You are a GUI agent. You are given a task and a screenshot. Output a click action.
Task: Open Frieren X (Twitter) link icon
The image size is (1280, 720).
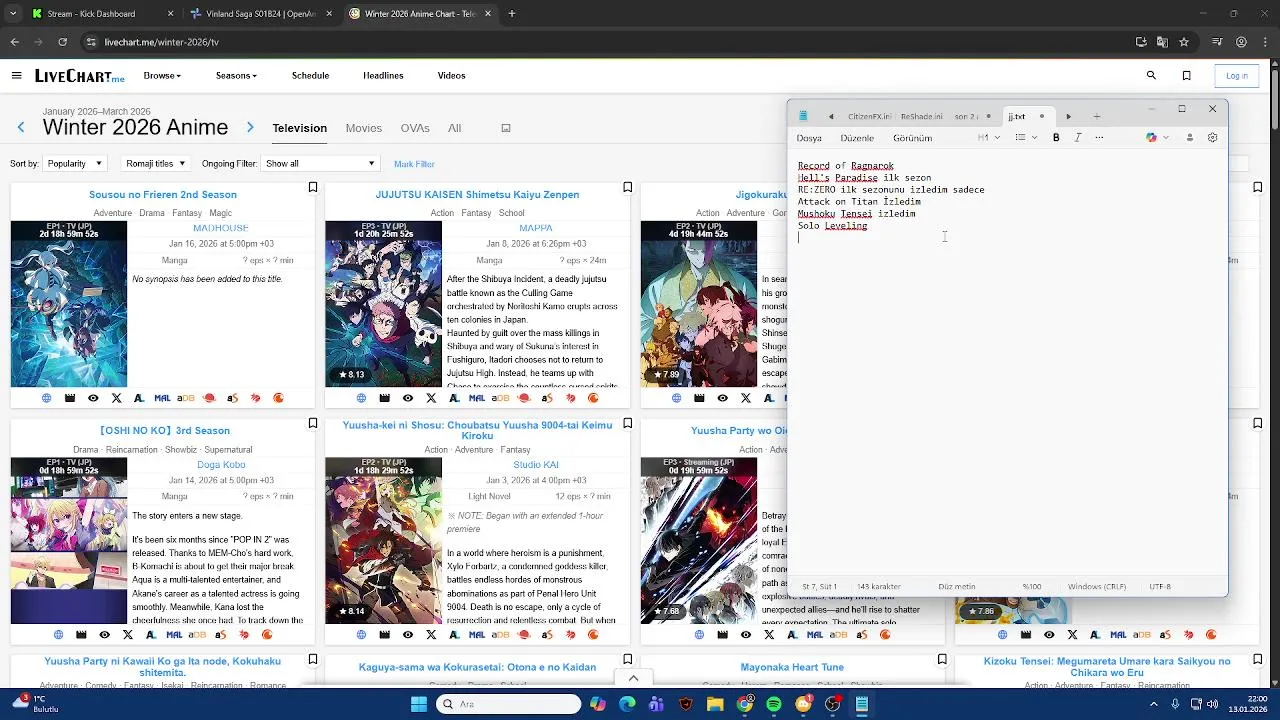tap(116, 398)
